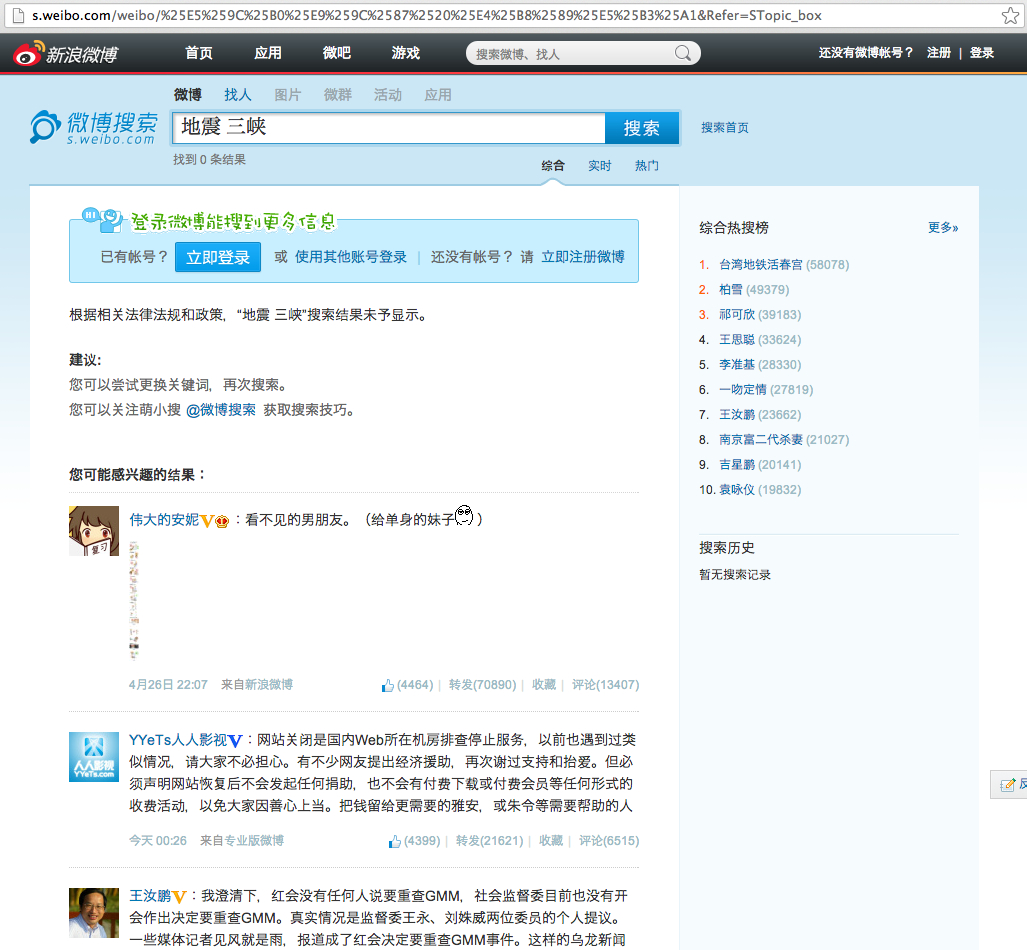The image size is (1027, 950).
Task: Open hot search 王思聪
Action: tap(737, 339)
